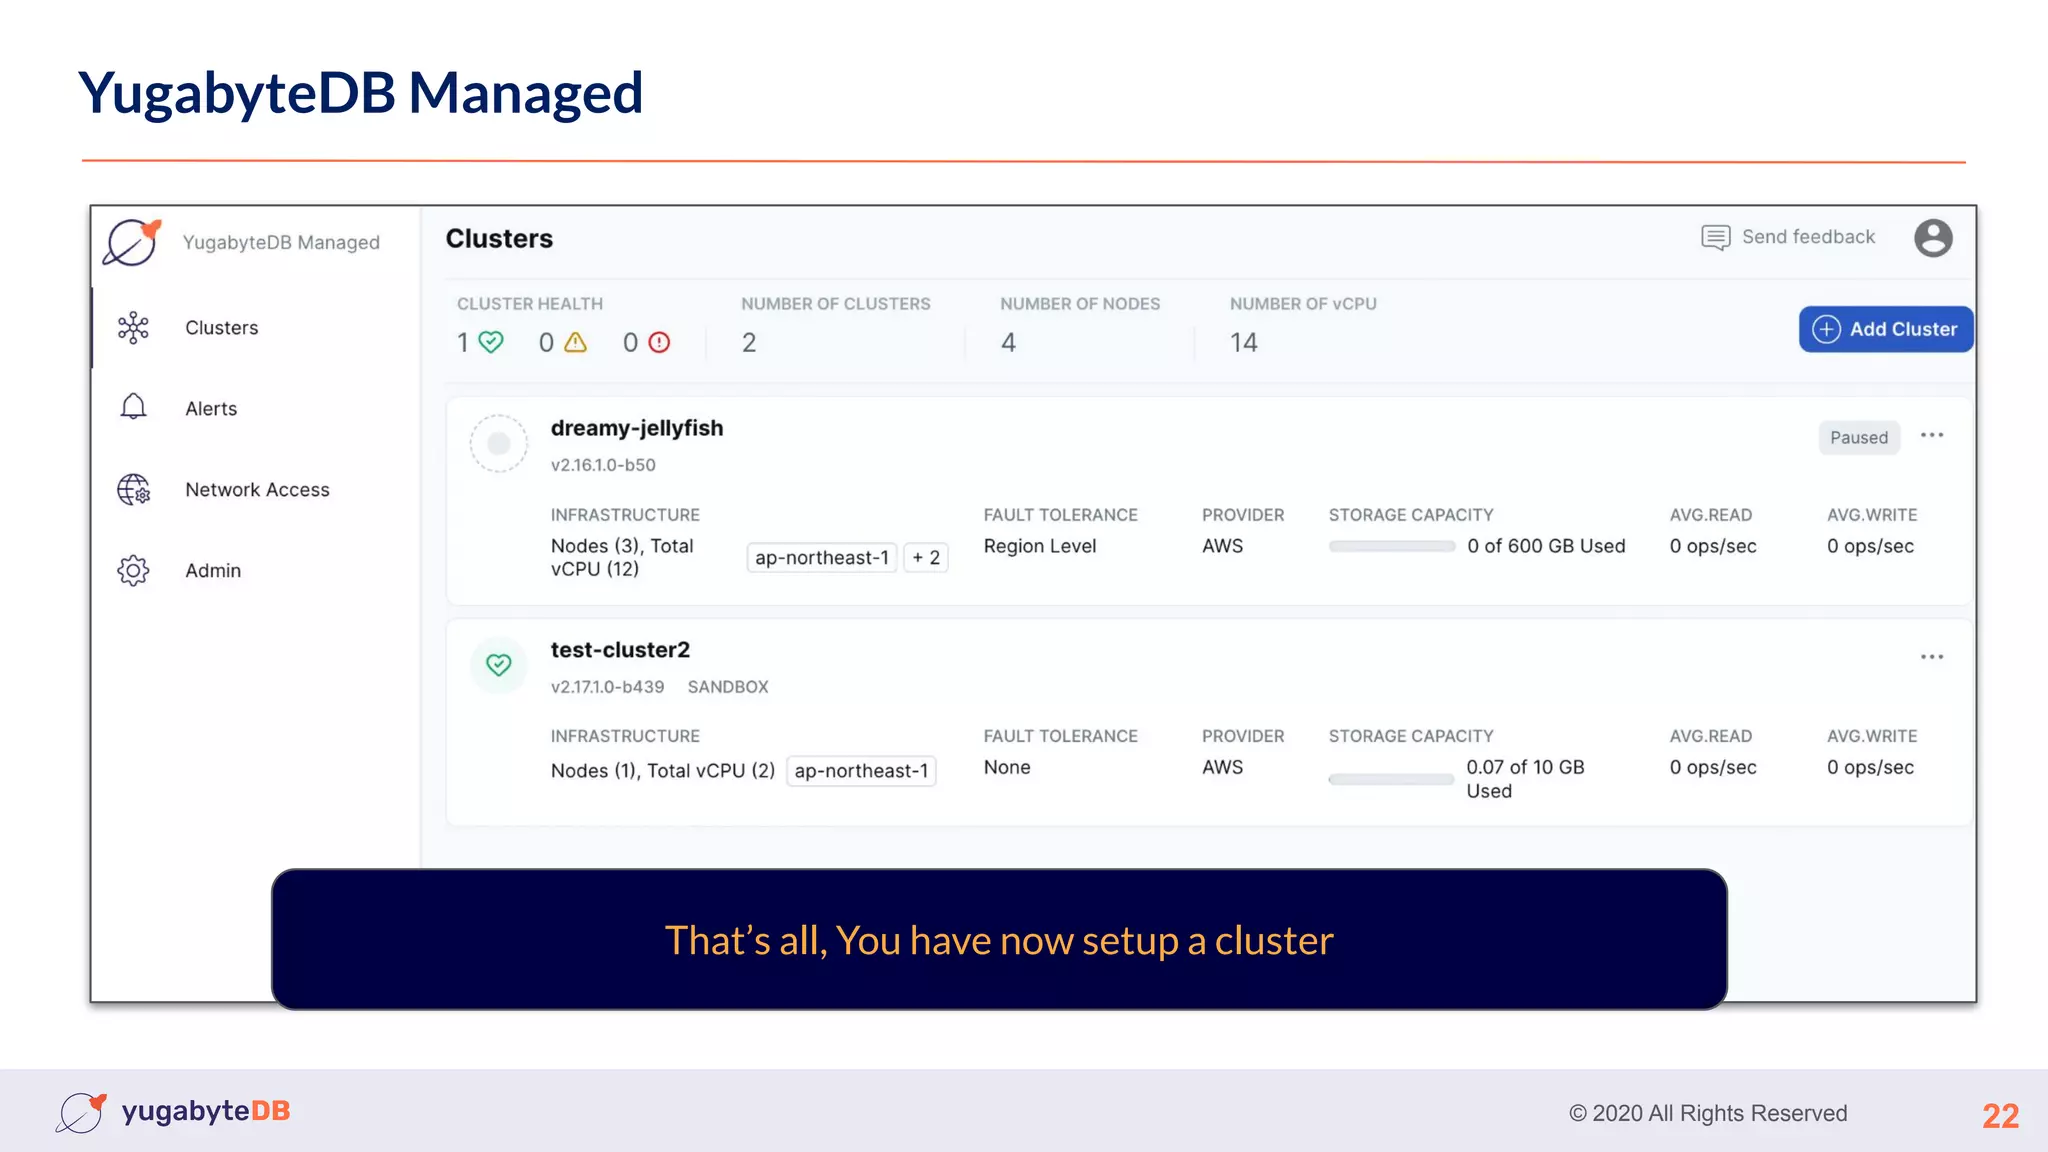2048x1152 pixels.
Task: Open the user profile avatar
Action: (1933, 238)
